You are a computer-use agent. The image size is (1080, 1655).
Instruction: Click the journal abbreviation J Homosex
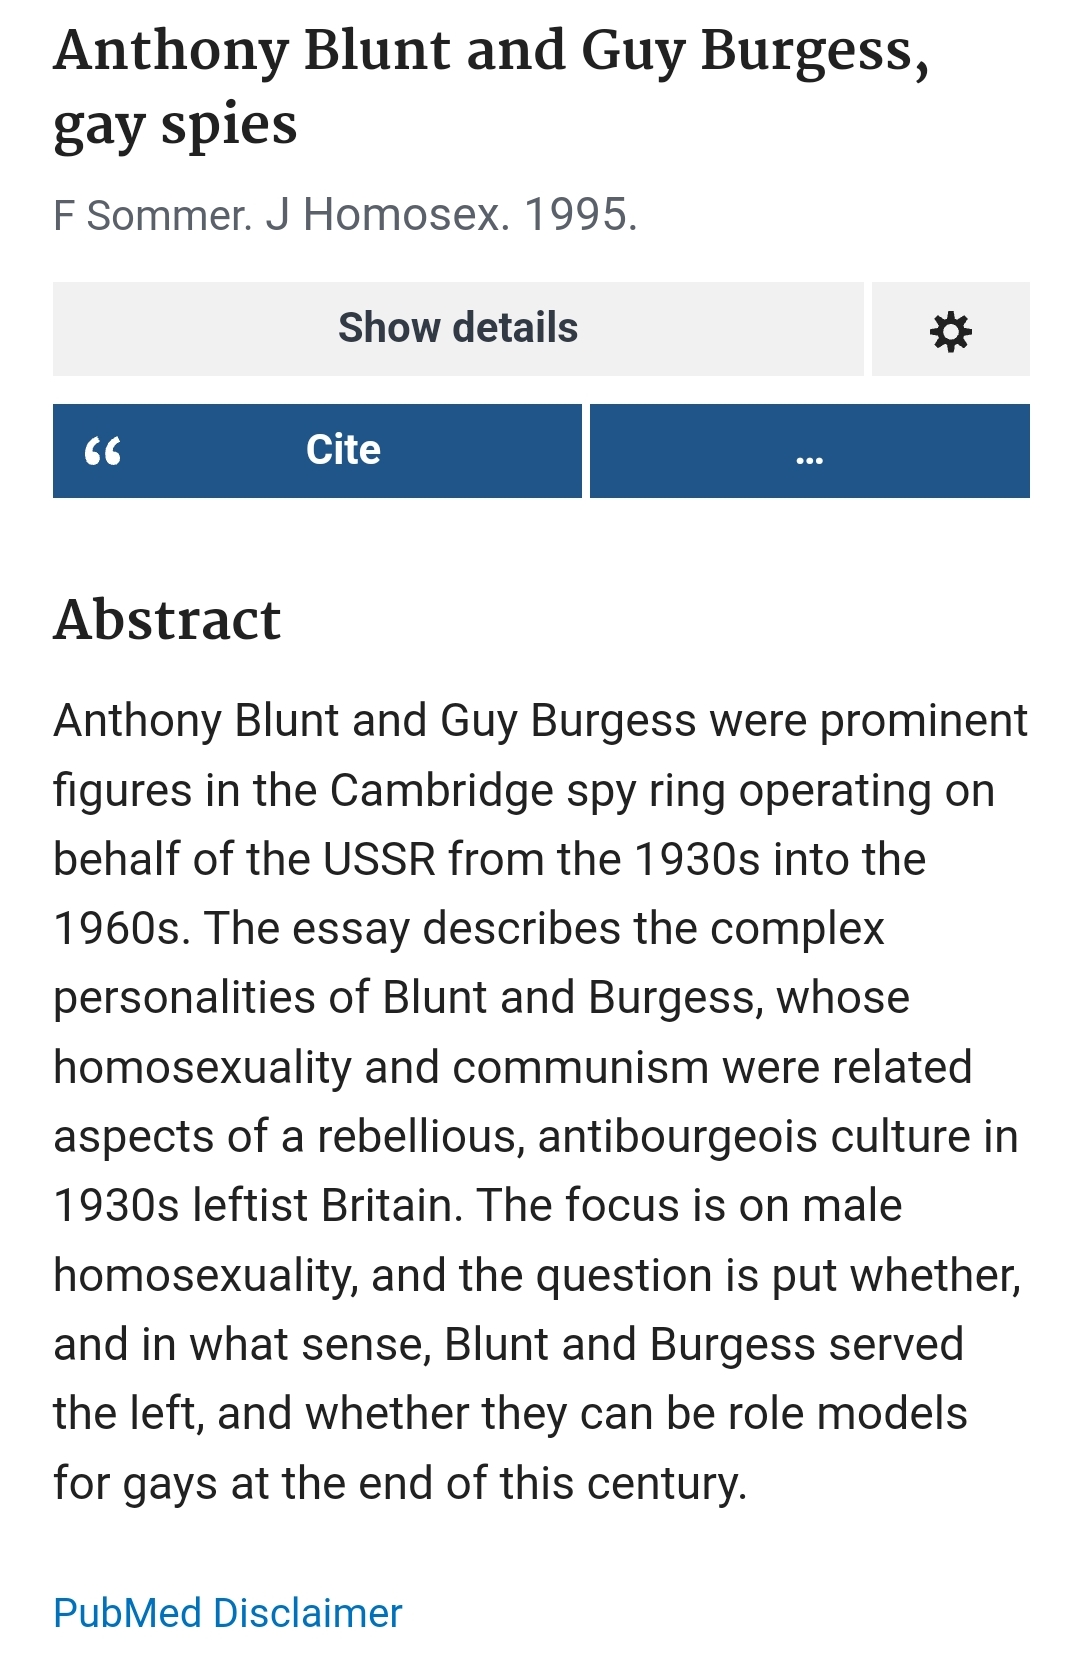click(387, 215)
